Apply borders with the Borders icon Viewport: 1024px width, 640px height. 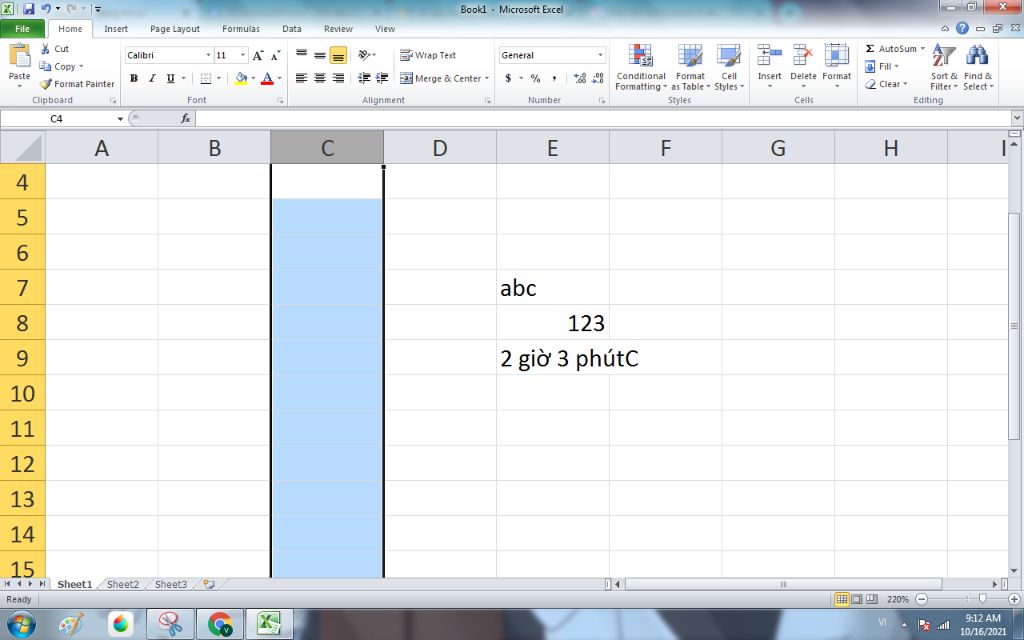(x=206, y=78)
